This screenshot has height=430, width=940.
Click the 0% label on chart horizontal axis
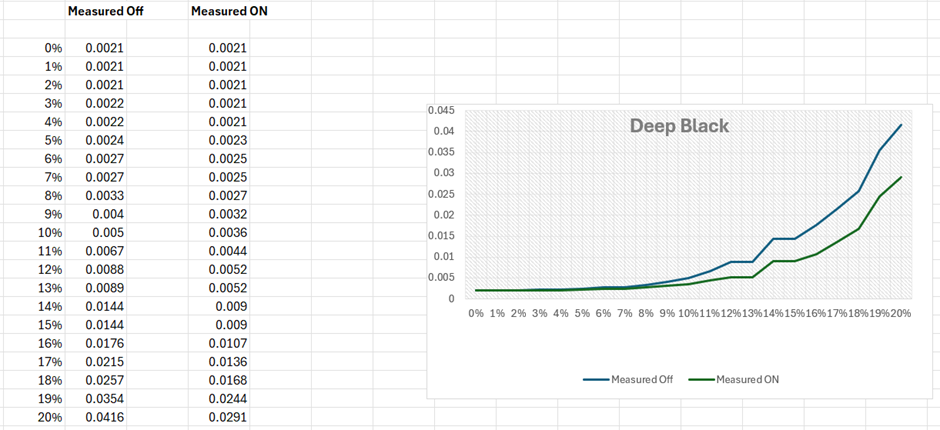point(476,313)
